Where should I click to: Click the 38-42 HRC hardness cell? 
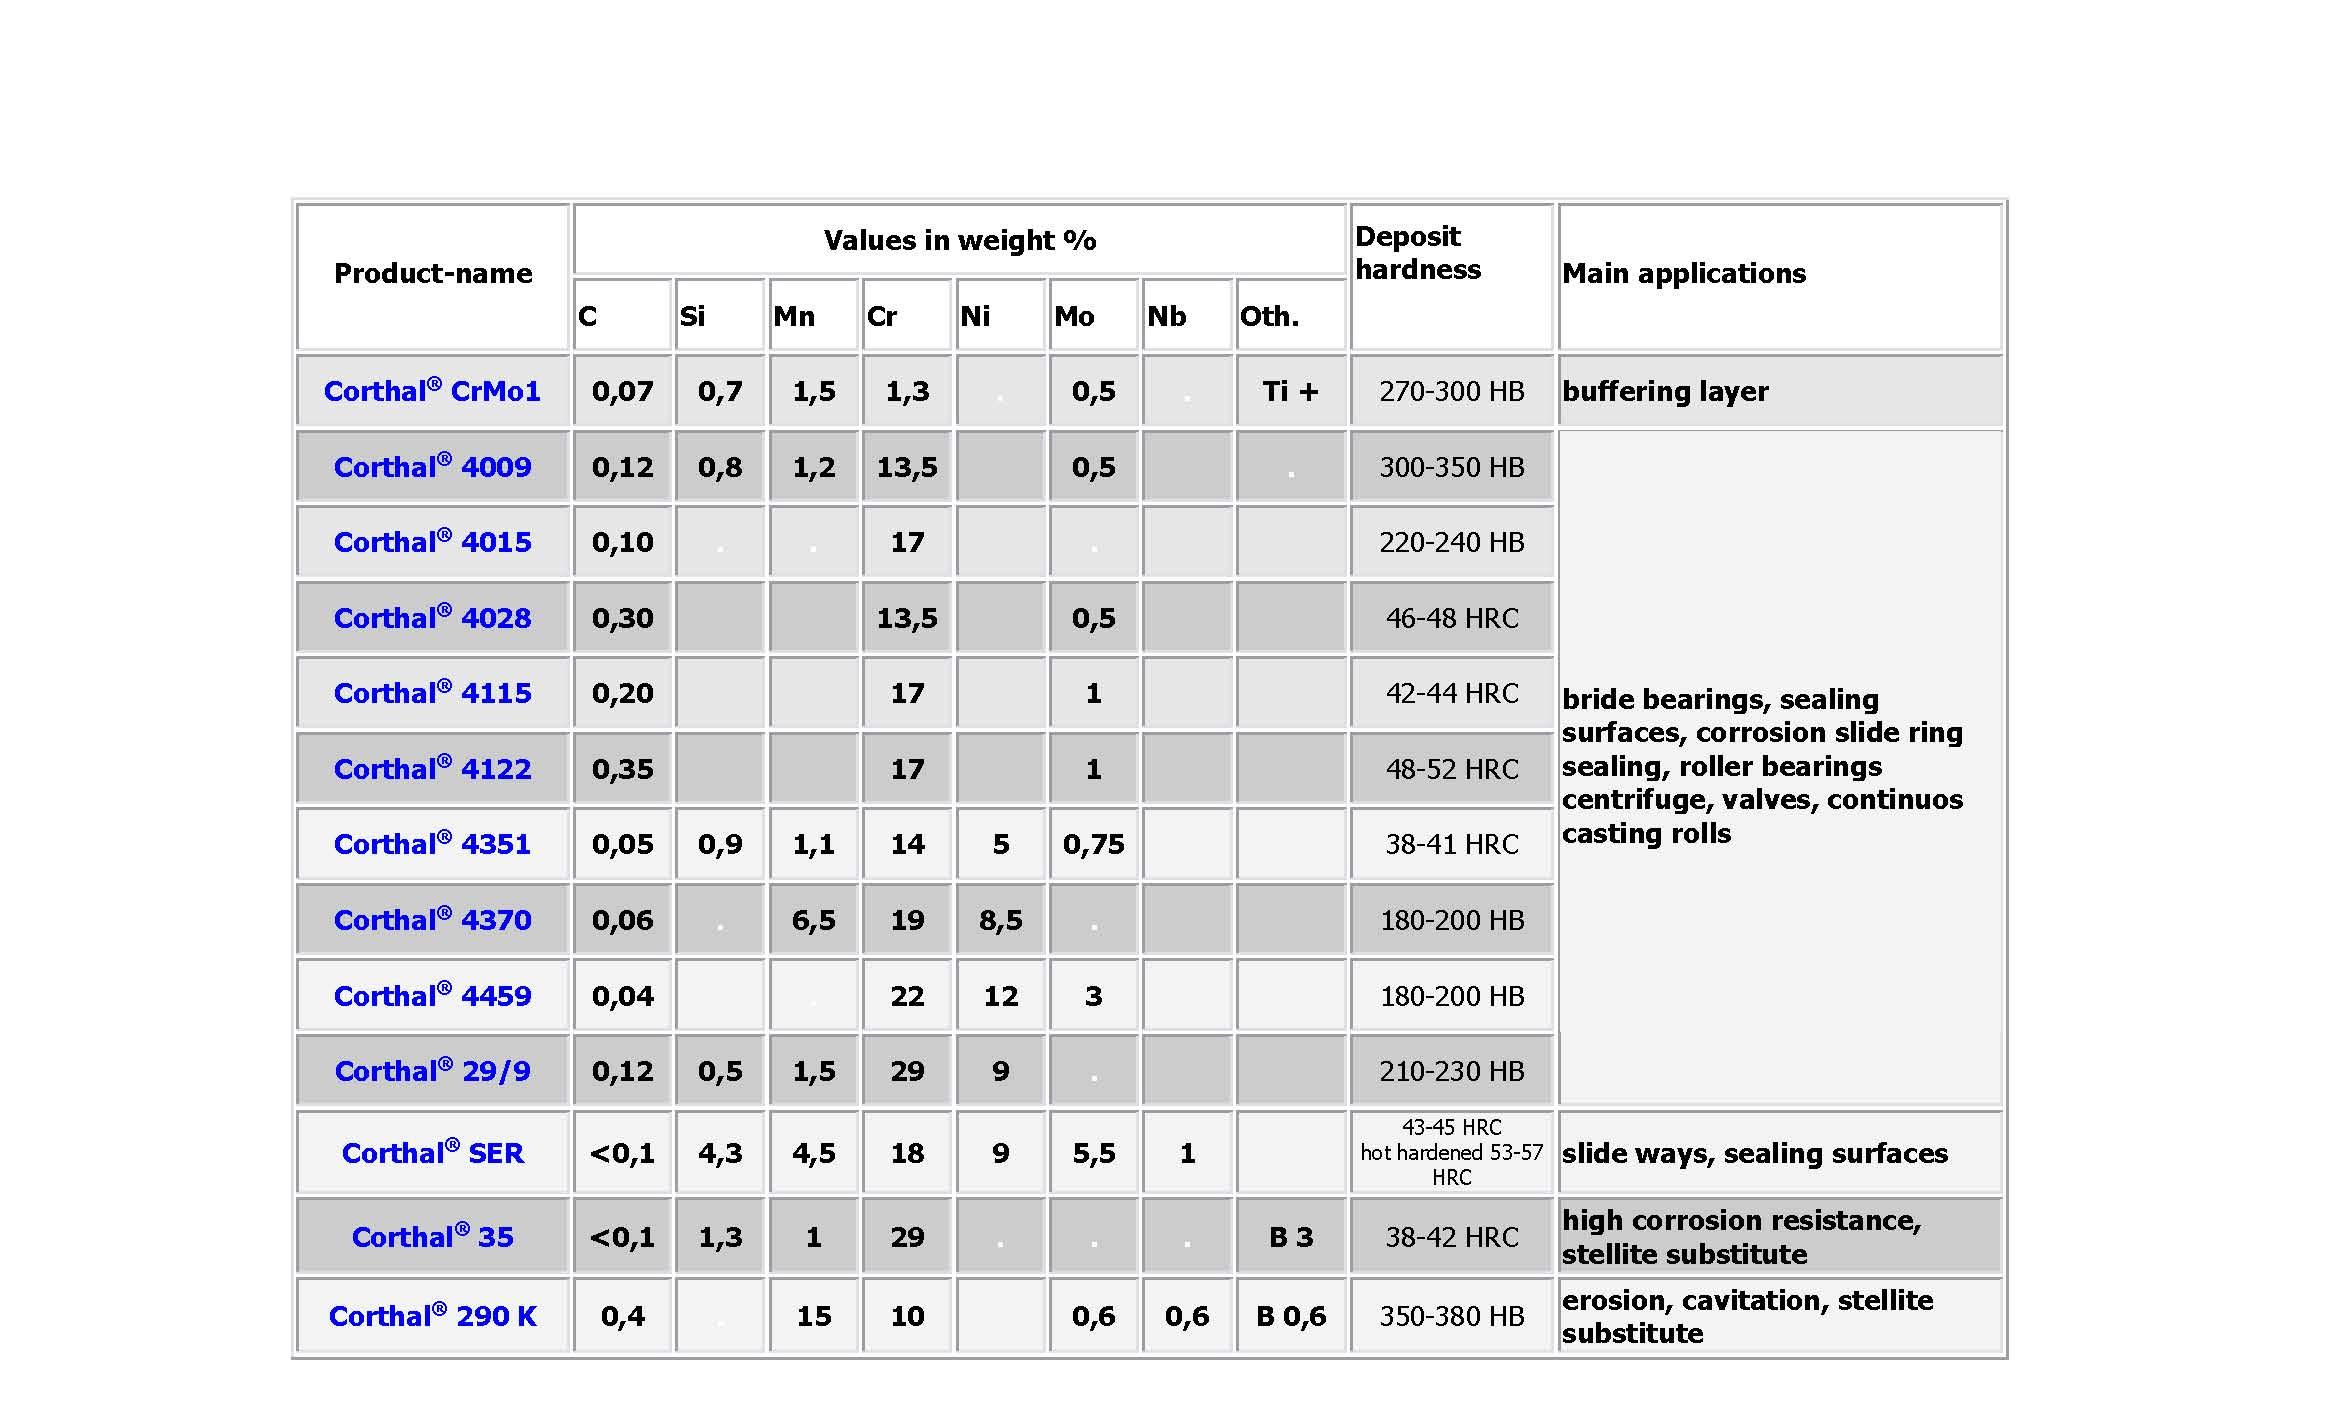pos(1452,1237)
